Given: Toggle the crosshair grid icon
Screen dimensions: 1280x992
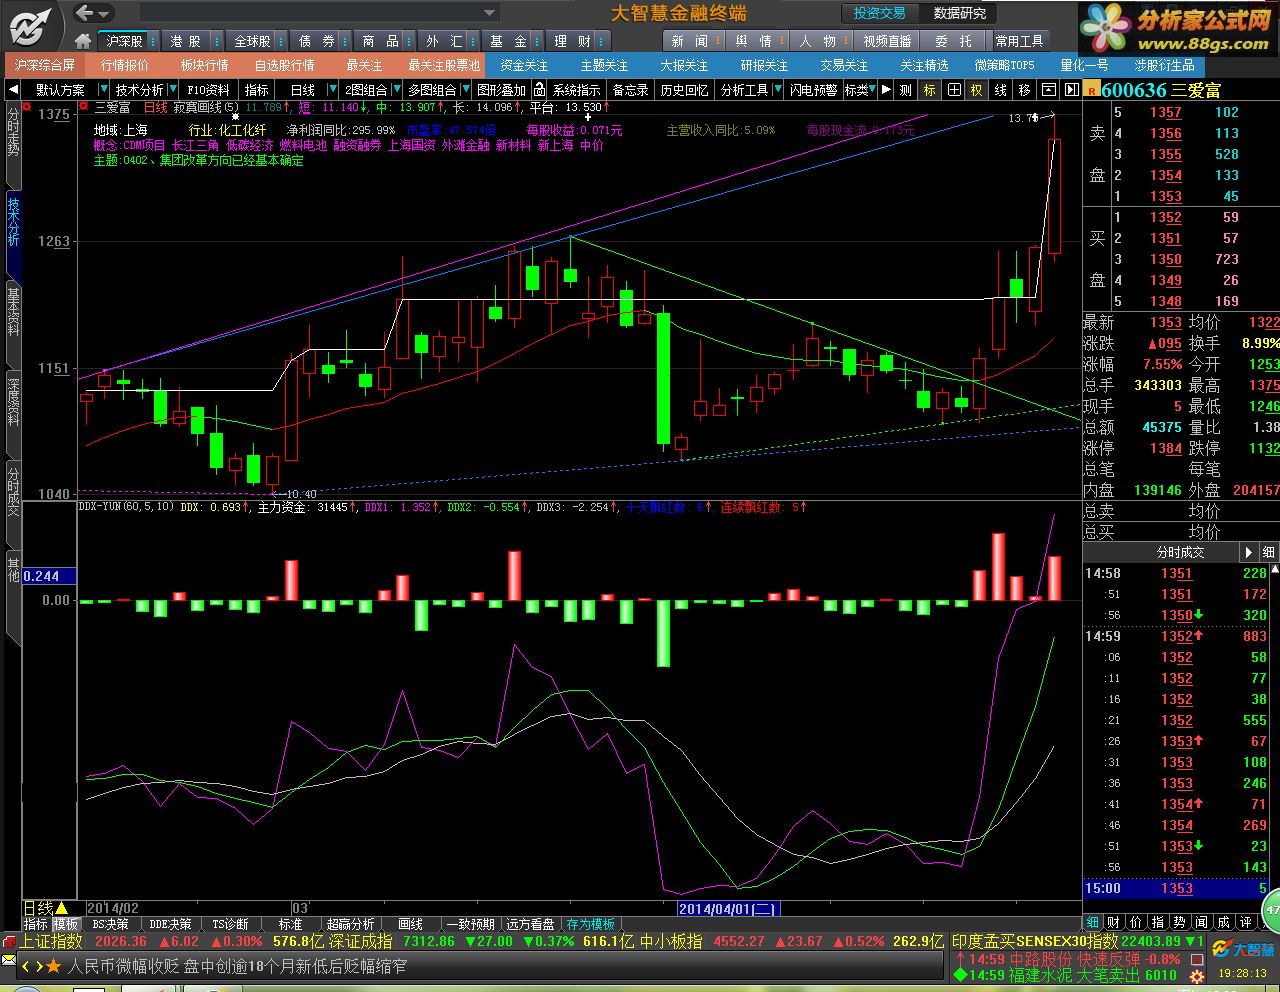Looking at the screenshot, I should [x=954, y=90].
